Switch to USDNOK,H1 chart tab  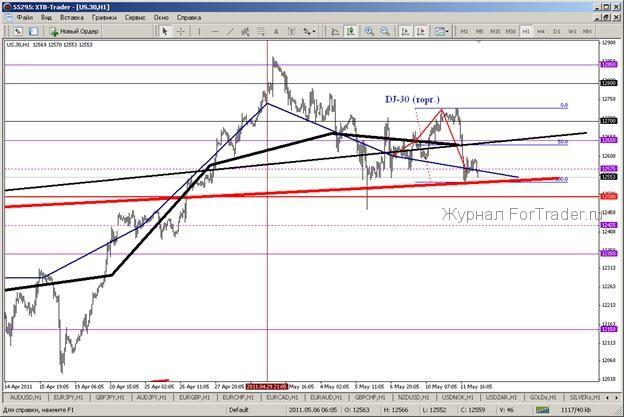coord(458,397)
